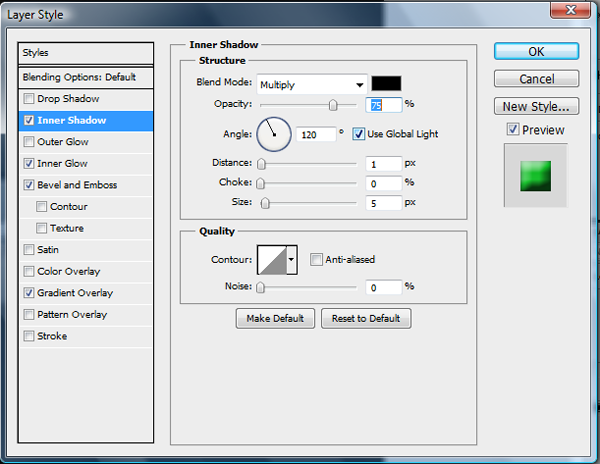Toggle the Drop Shadow checkbox

(x=29, y=99)
